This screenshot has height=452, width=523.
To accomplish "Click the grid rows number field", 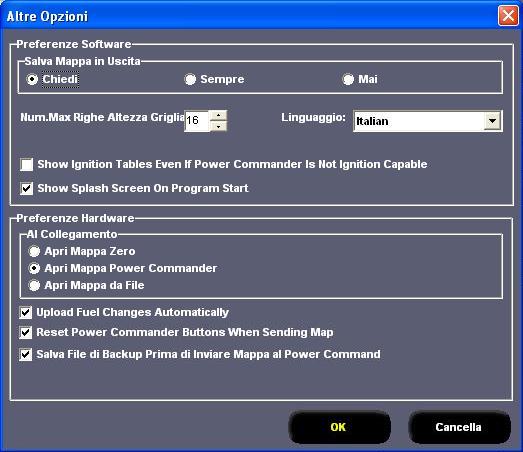I will (197, 121).
